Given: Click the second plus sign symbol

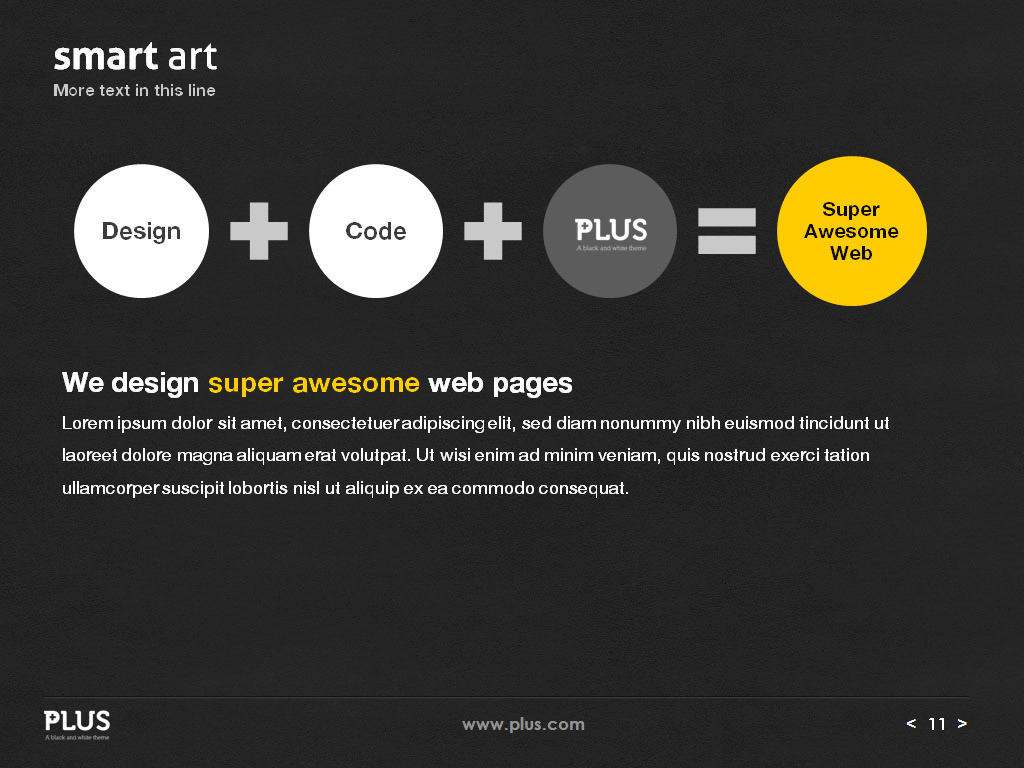Looking at the screenshot, I should click(493, 231).
